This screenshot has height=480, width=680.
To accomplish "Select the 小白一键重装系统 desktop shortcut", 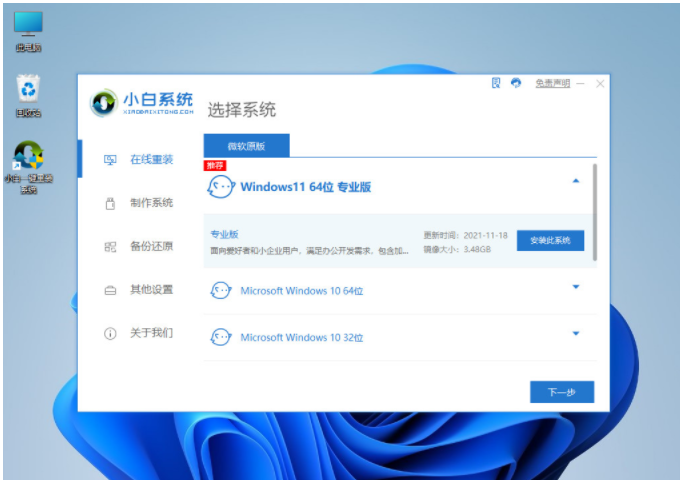I will (x=28, y=160).
